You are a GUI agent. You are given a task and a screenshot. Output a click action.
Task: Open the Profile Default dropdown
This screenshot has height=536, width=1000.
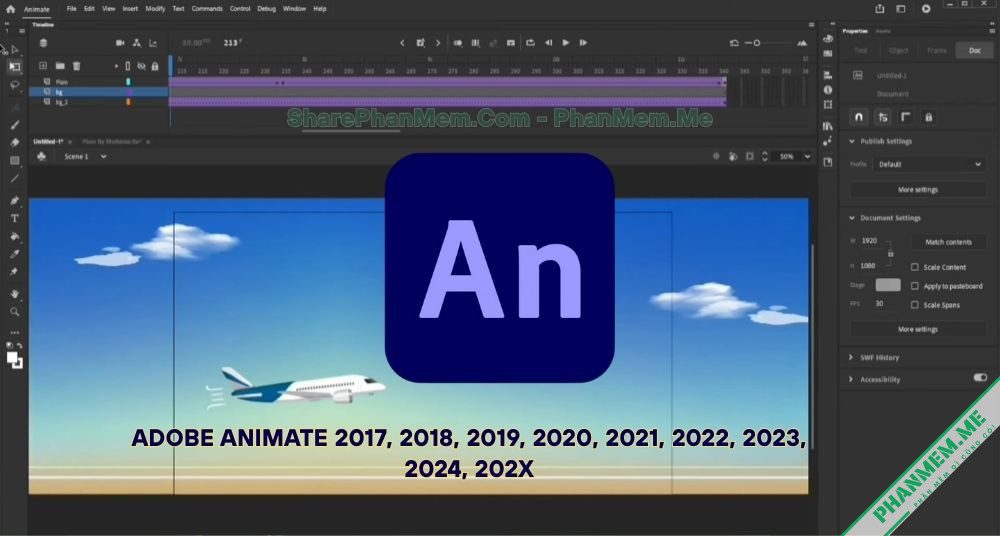pyautogui.click(x=929, y=164)
